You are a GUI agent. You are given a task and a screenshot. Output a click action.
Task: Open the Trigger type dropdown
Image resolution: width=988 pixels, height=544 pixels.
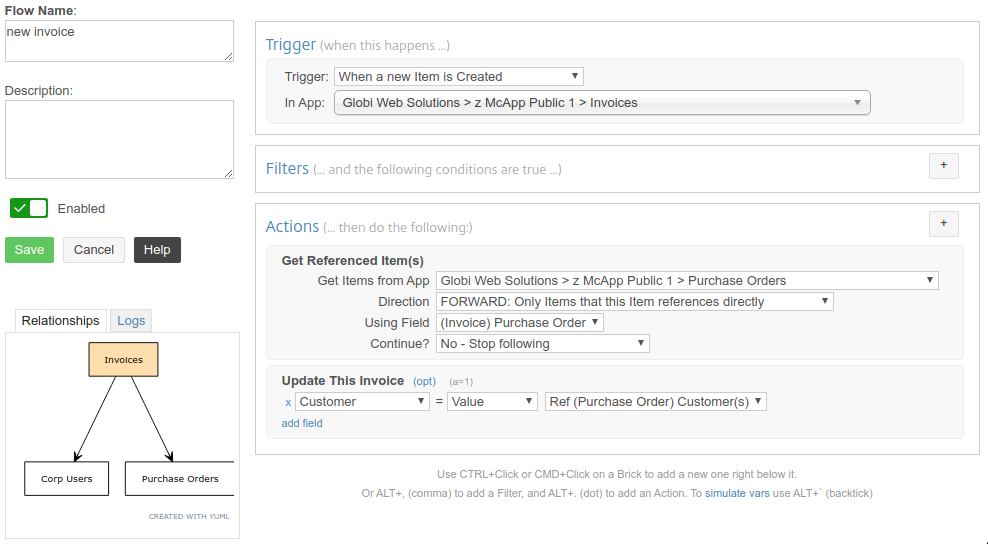coord(459,77)
